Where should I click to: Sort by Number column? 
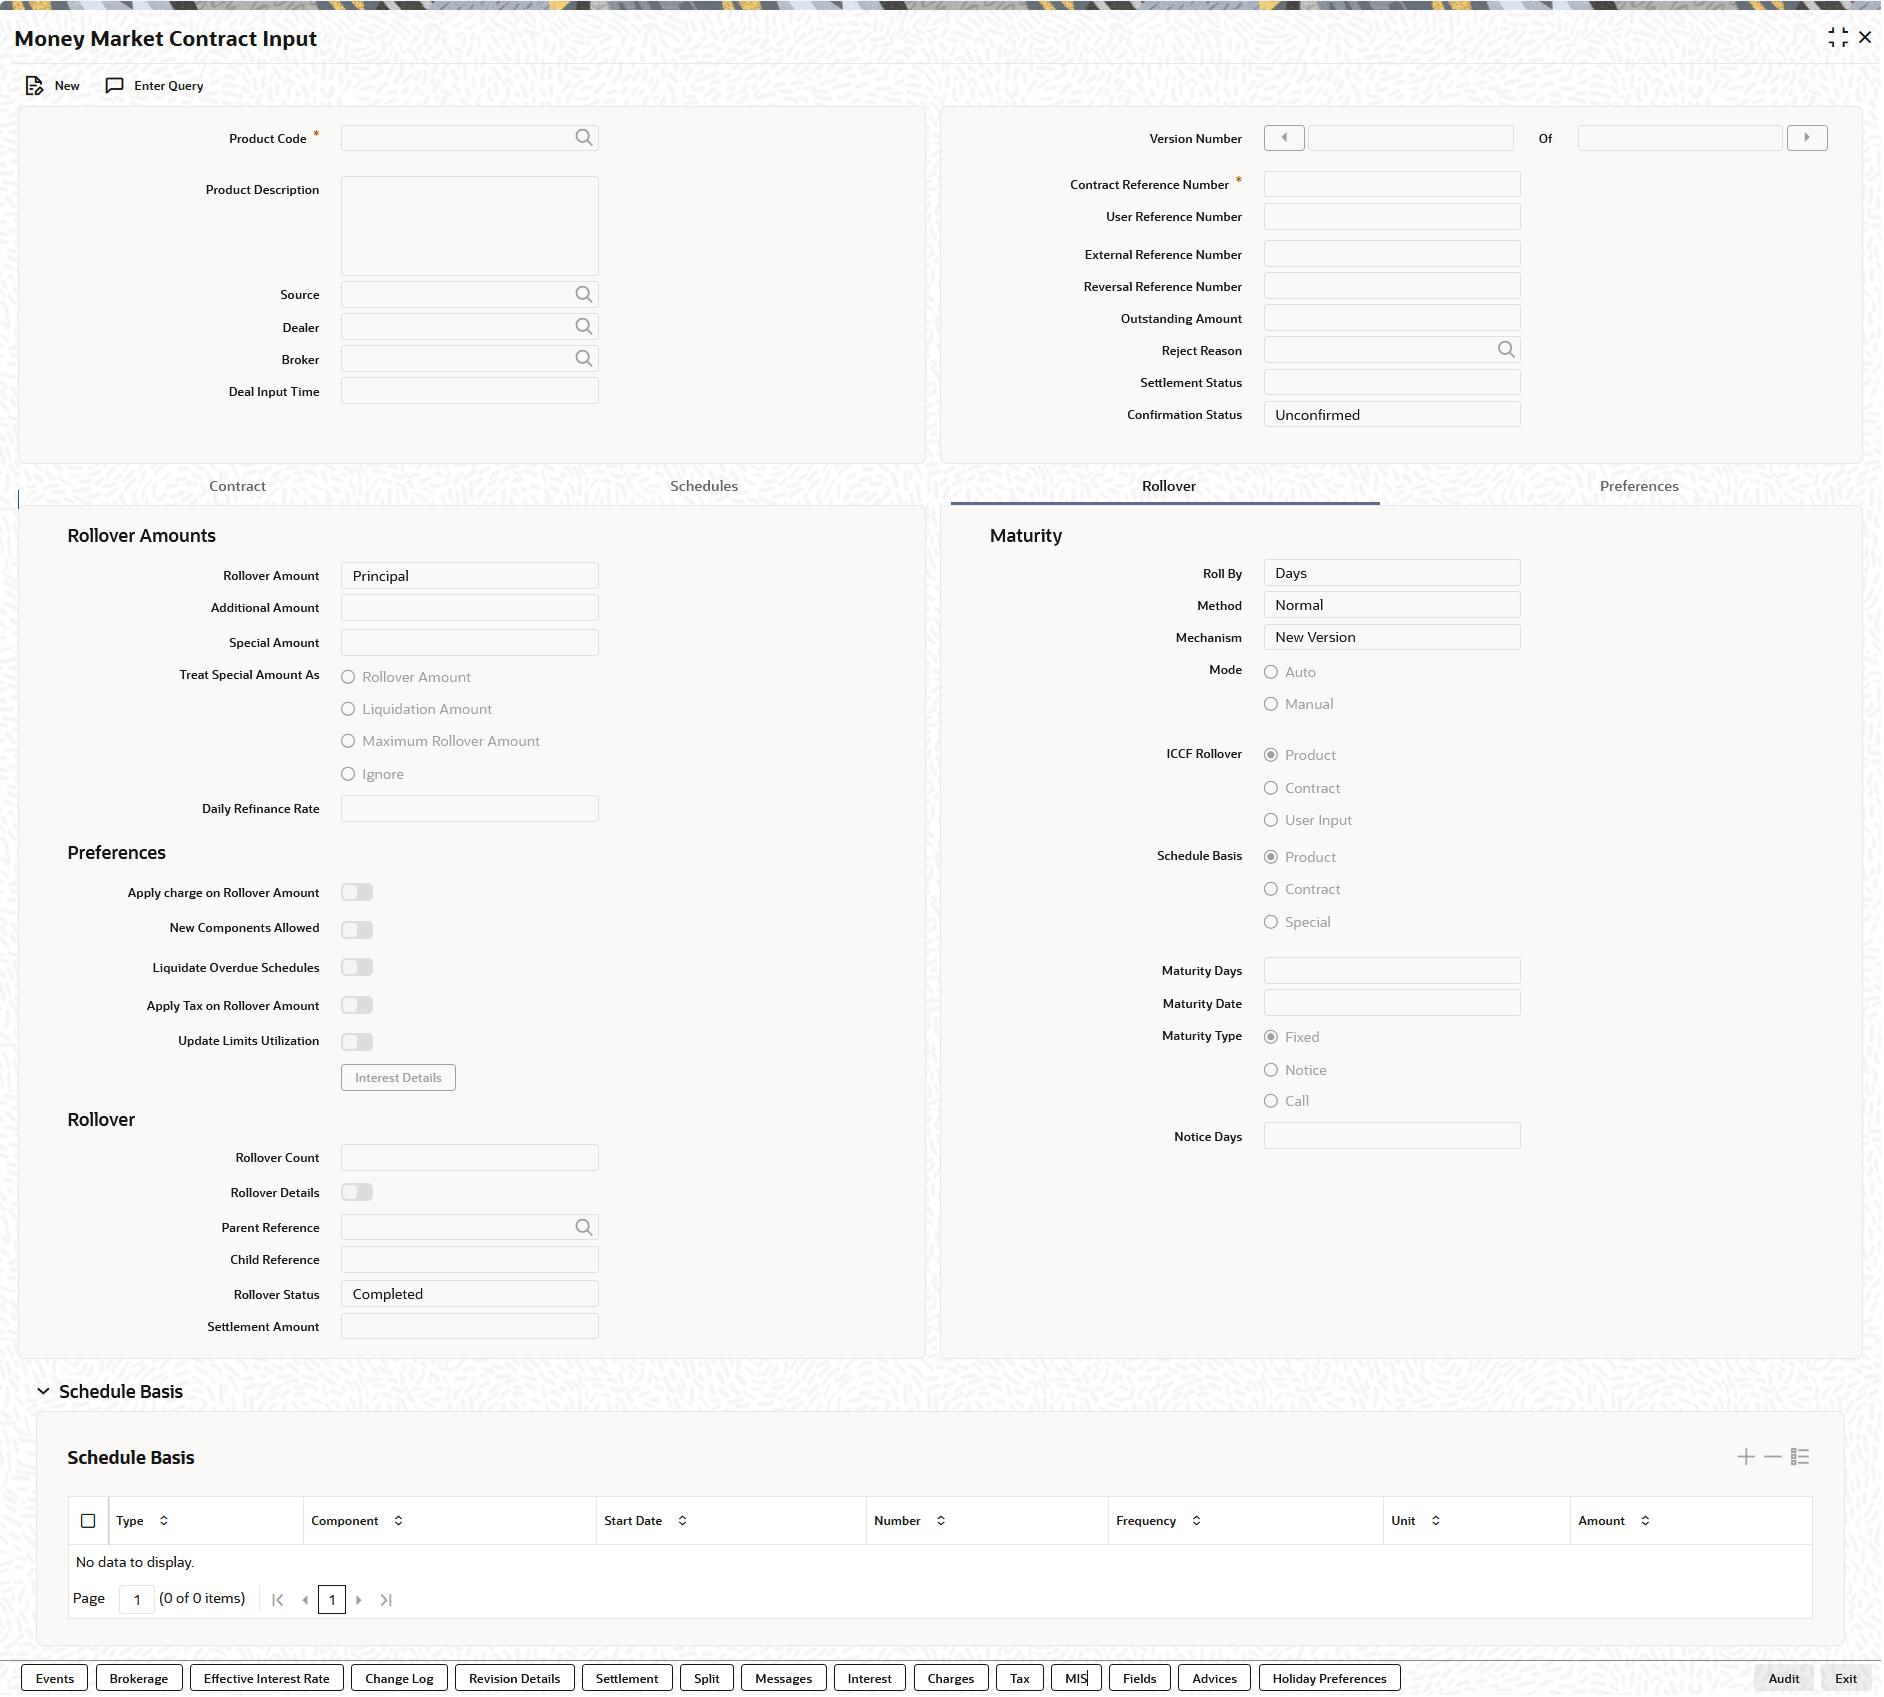pyautogui.click(x=941, y=1521)
